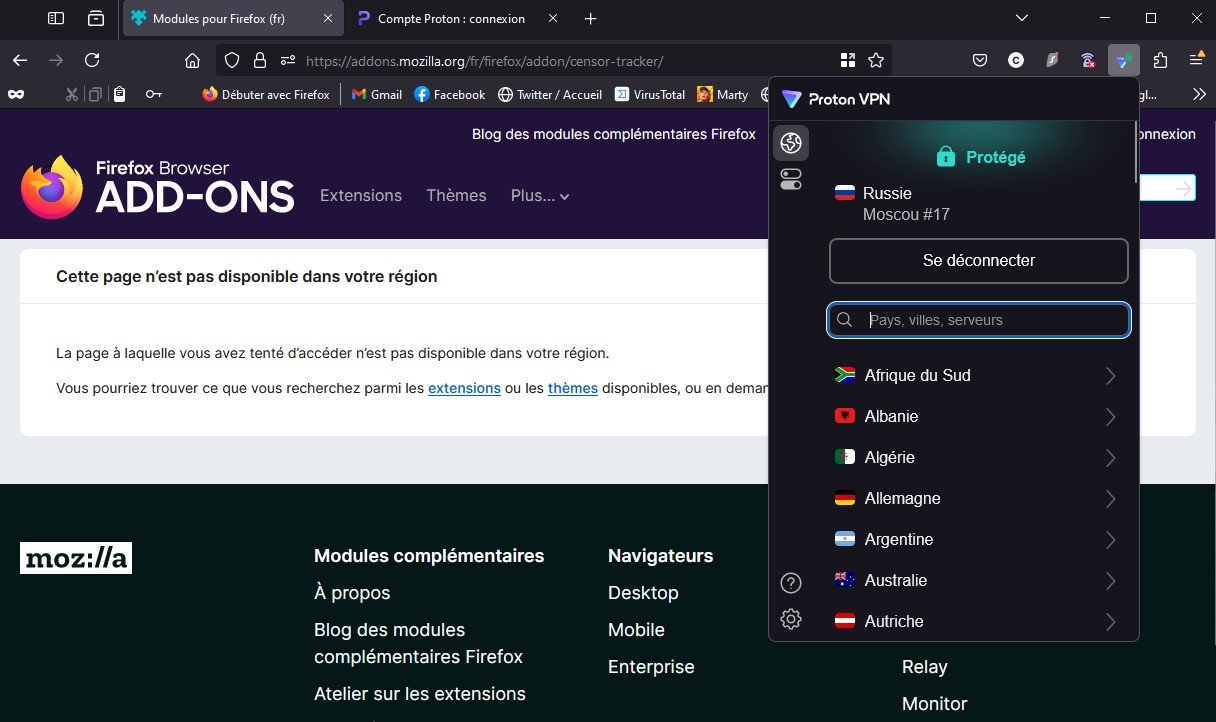Open Mobile under Navigateurs
The width and height of the screenshot is (1216, 722).
pos(636,630)
